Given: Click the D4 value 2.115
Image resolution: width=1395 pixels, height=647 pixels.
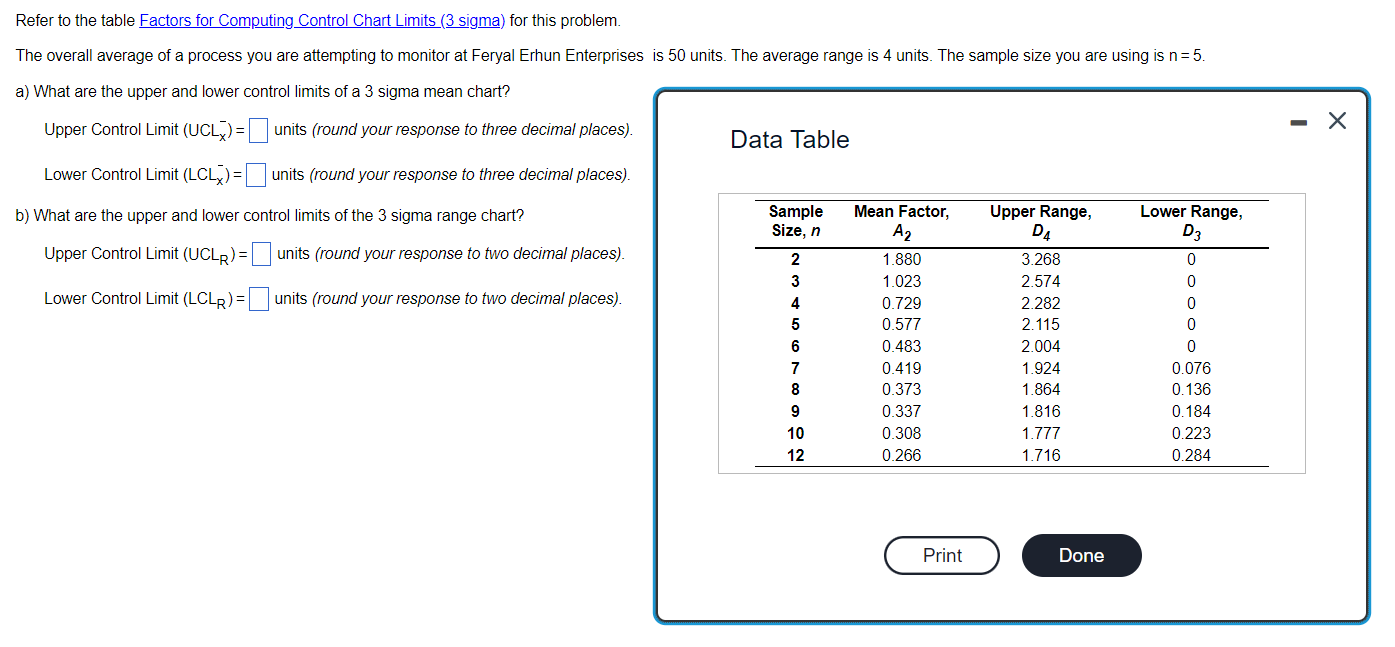Looking at the screenshot, I should tap(1039, 323).
